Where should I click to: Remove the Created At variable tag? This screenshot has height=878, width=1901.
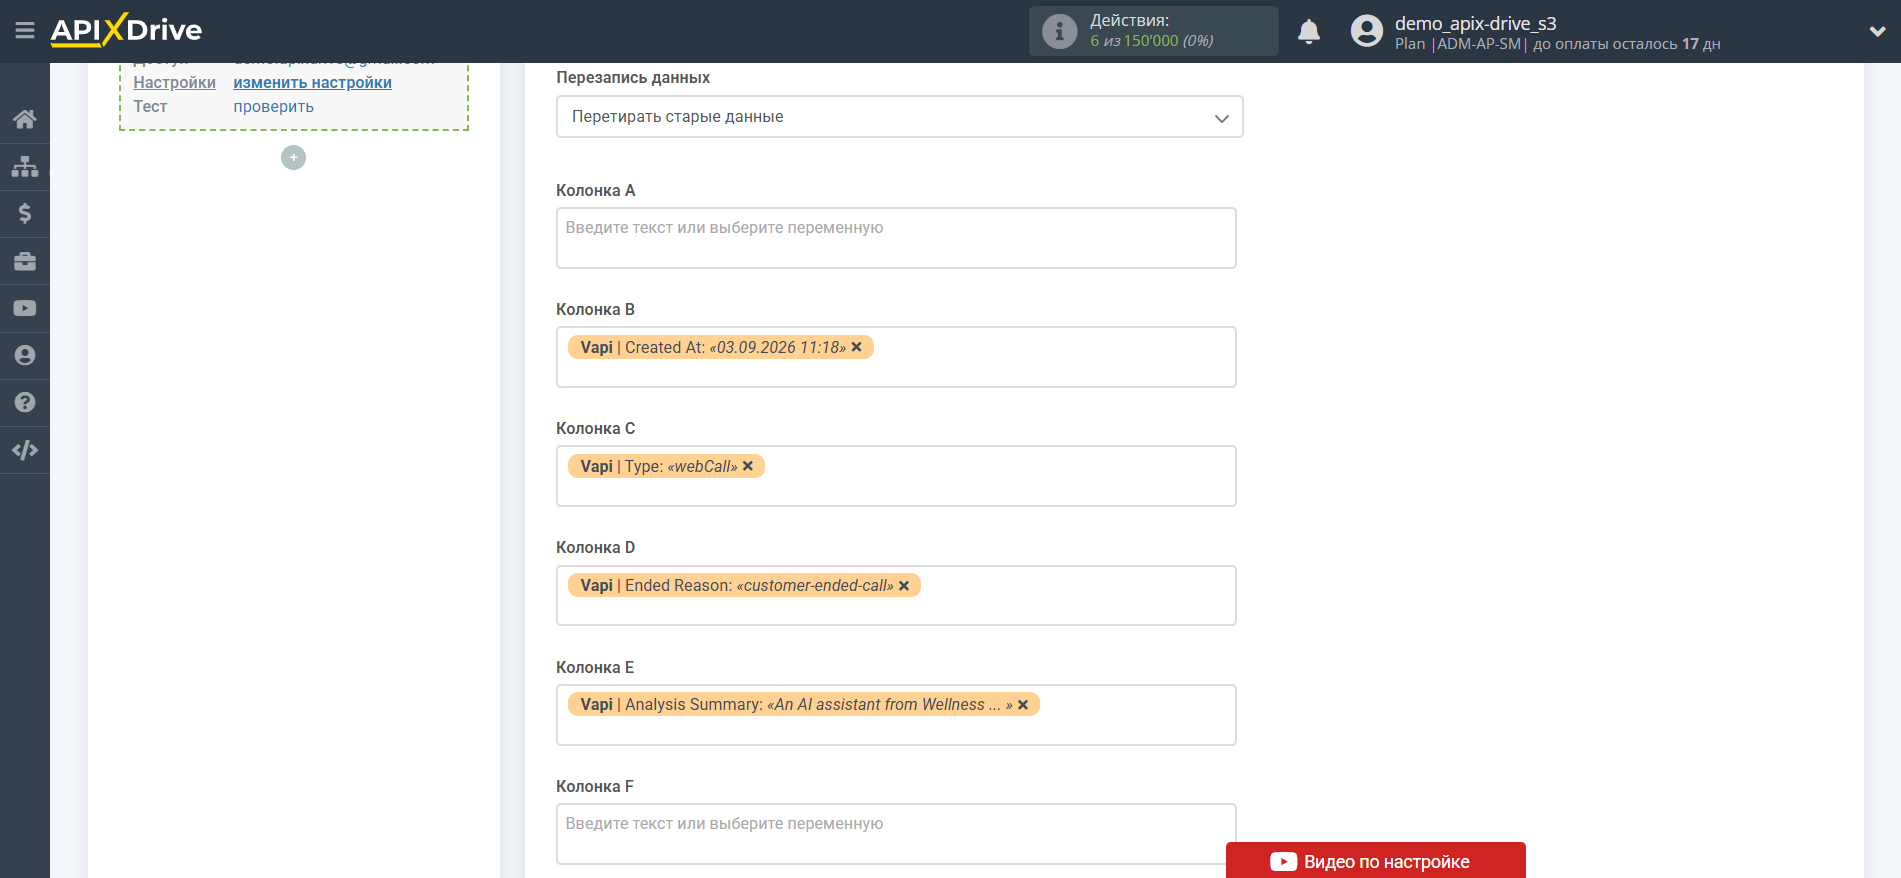(x=856, y=347)
